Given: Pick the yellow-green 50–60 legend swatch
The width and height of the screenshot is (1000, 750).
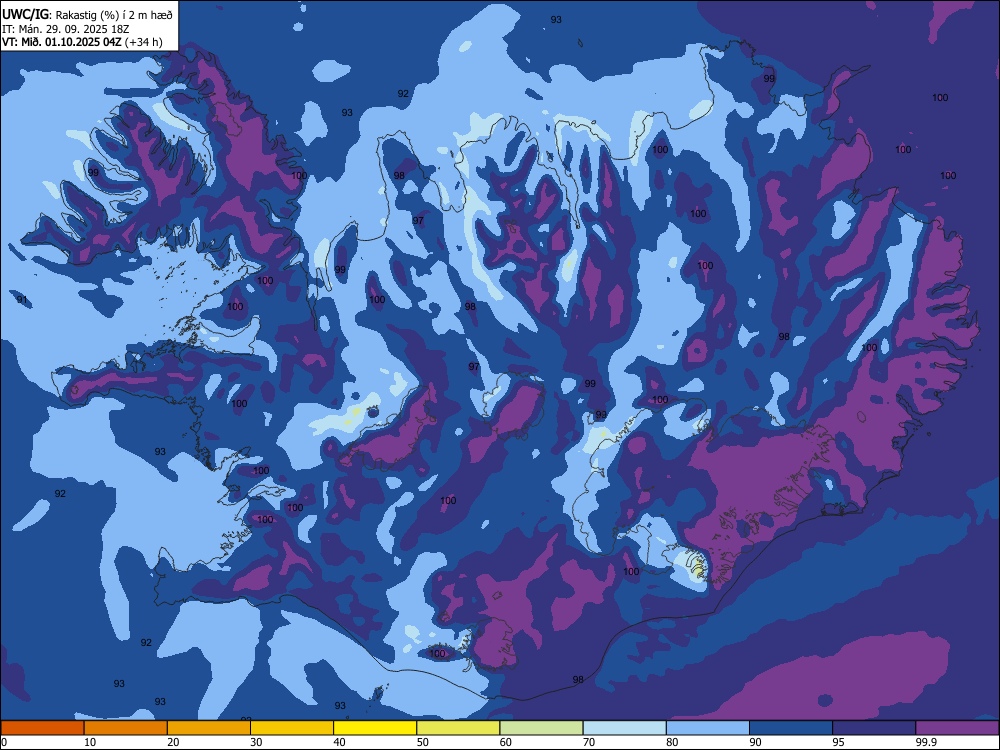Looking at the screenshot, I should 459,728.
